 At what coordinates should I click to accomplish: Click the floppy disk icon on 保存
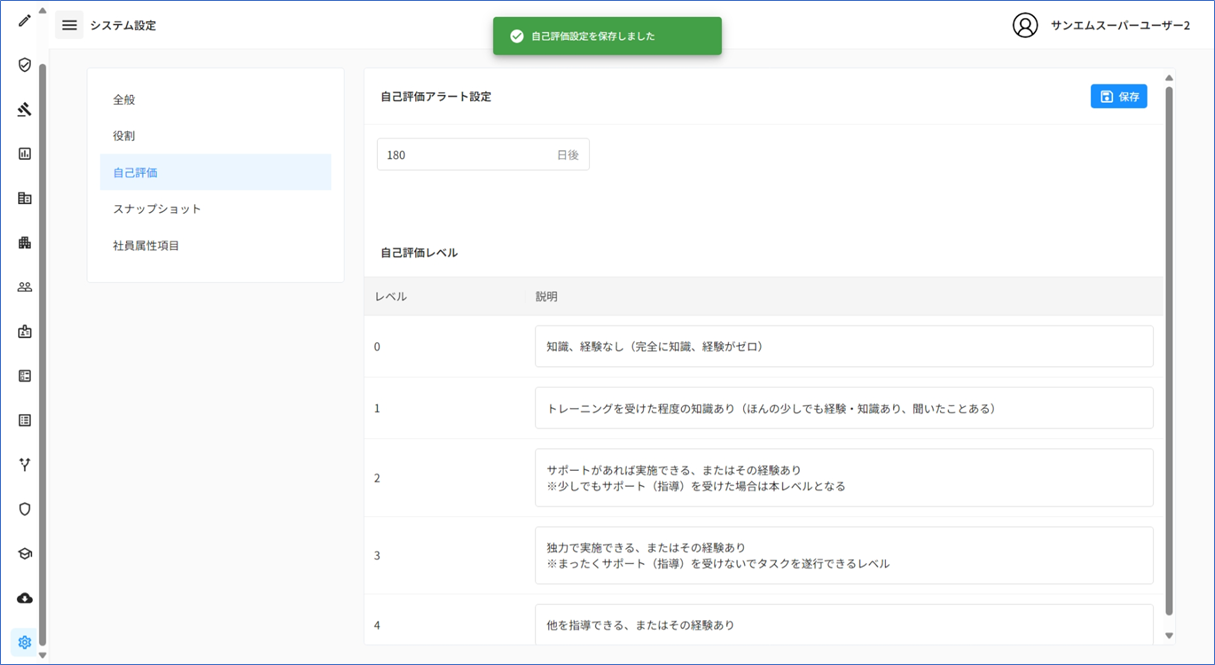(1106, 97)
